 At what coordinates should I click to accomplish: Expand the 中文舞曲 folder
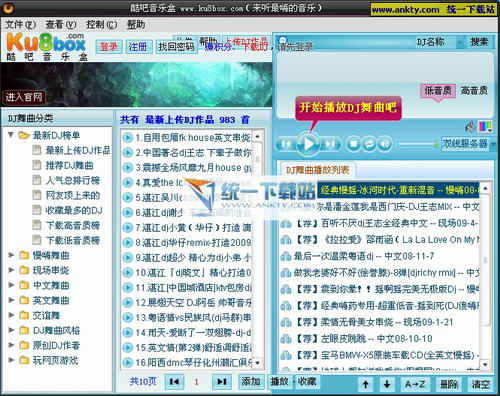11,285
